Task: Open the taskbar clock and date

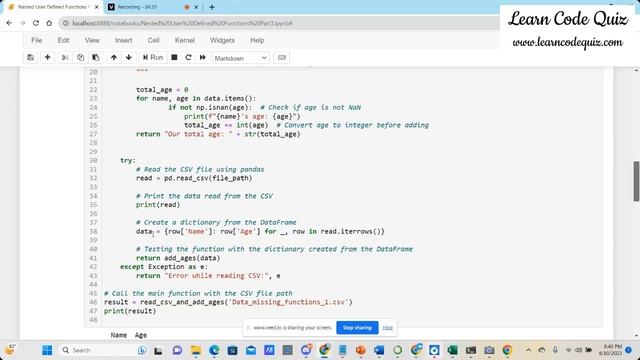Action: tap(610, 350)
